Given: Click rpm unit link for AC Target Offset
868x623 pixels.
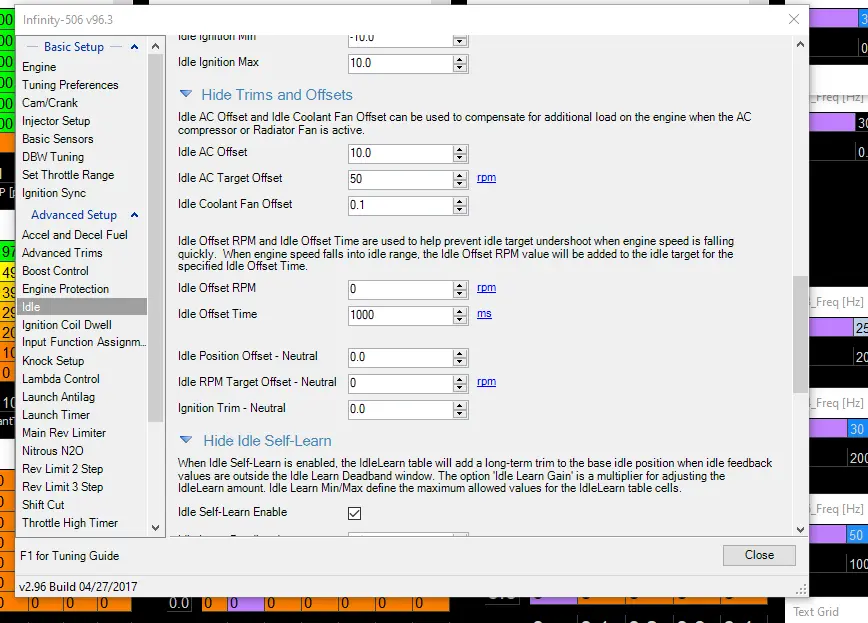Looking at the screenshot, I should point(486,178).
